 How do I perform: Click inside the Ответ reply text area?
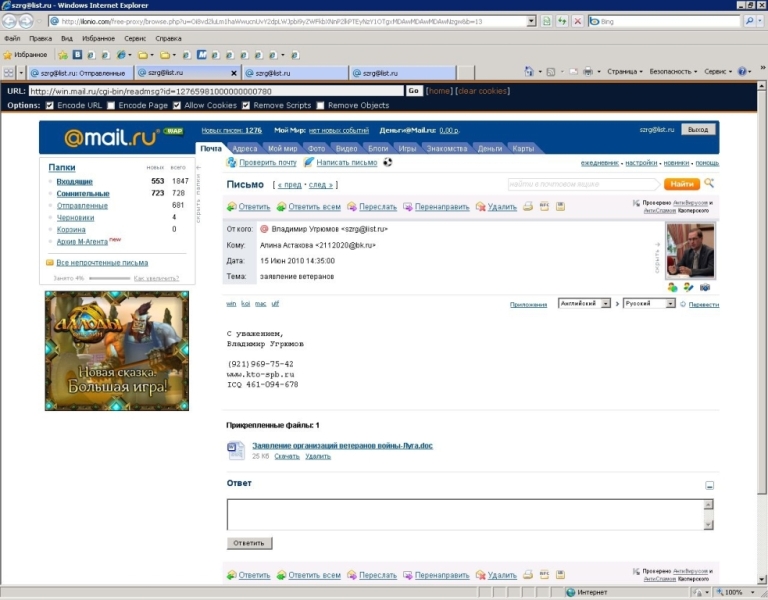click(x=465, y=514)
